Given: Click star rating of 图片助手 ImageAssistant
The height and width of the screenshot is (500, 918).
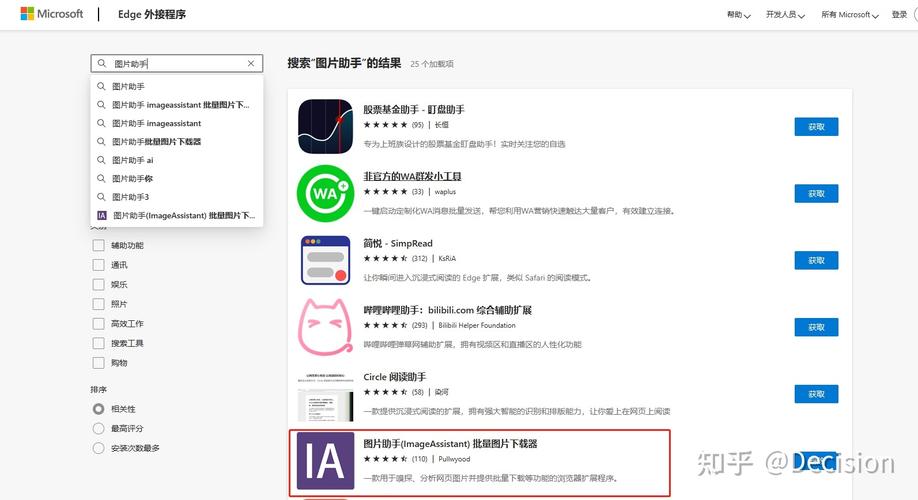Looking at the screenshot, I should click(x=385, y=459).
